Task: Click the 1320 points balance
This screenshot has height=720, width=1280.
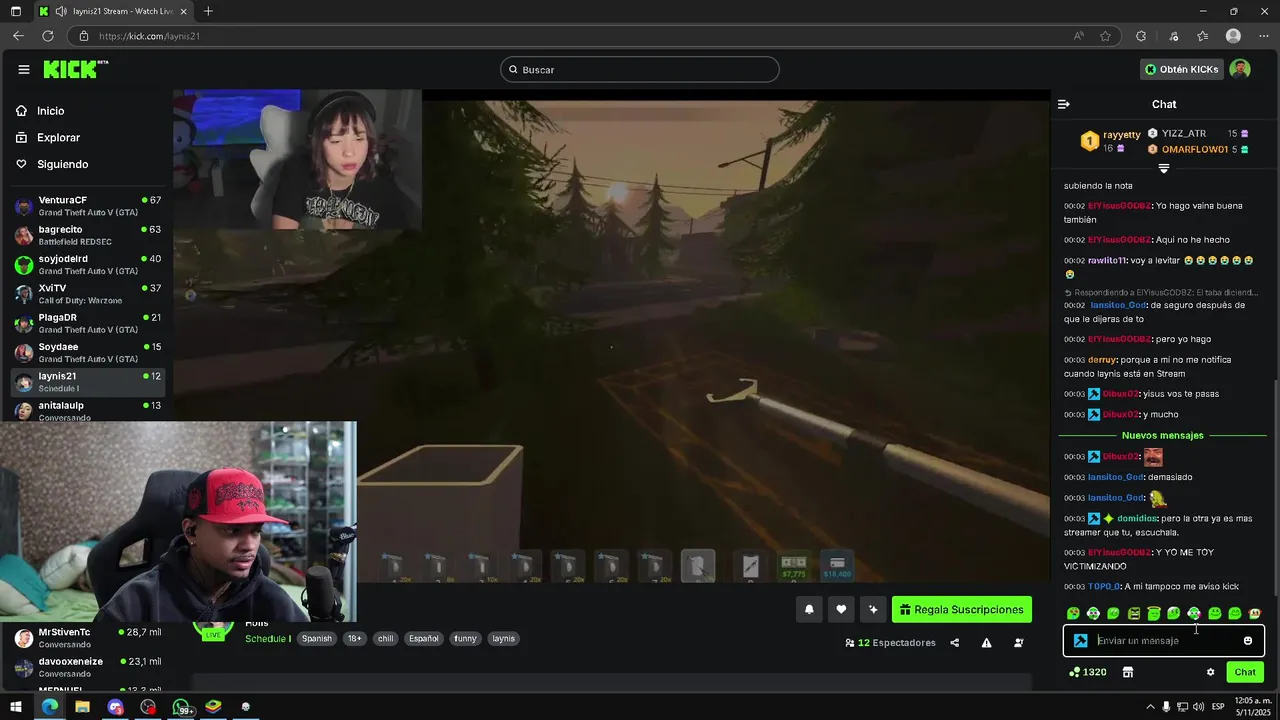Action: click(1087, 672)
